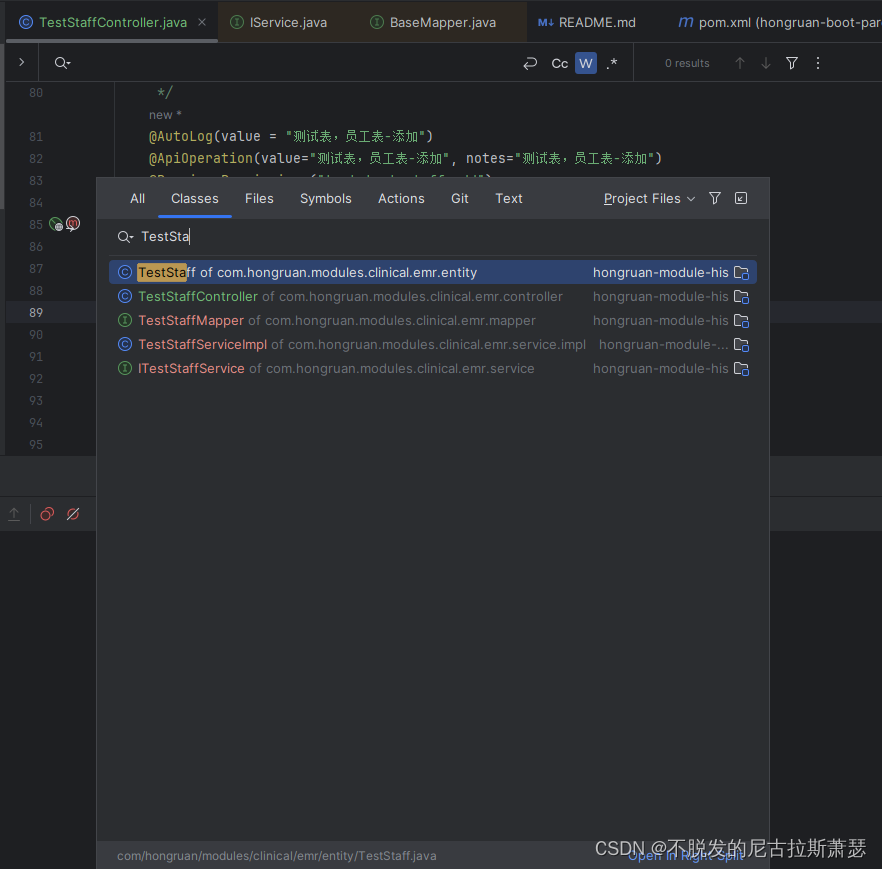The image size is (882, 869).
Task: Click interface icon of TestStaffMapper result
Action: [125, 321]
